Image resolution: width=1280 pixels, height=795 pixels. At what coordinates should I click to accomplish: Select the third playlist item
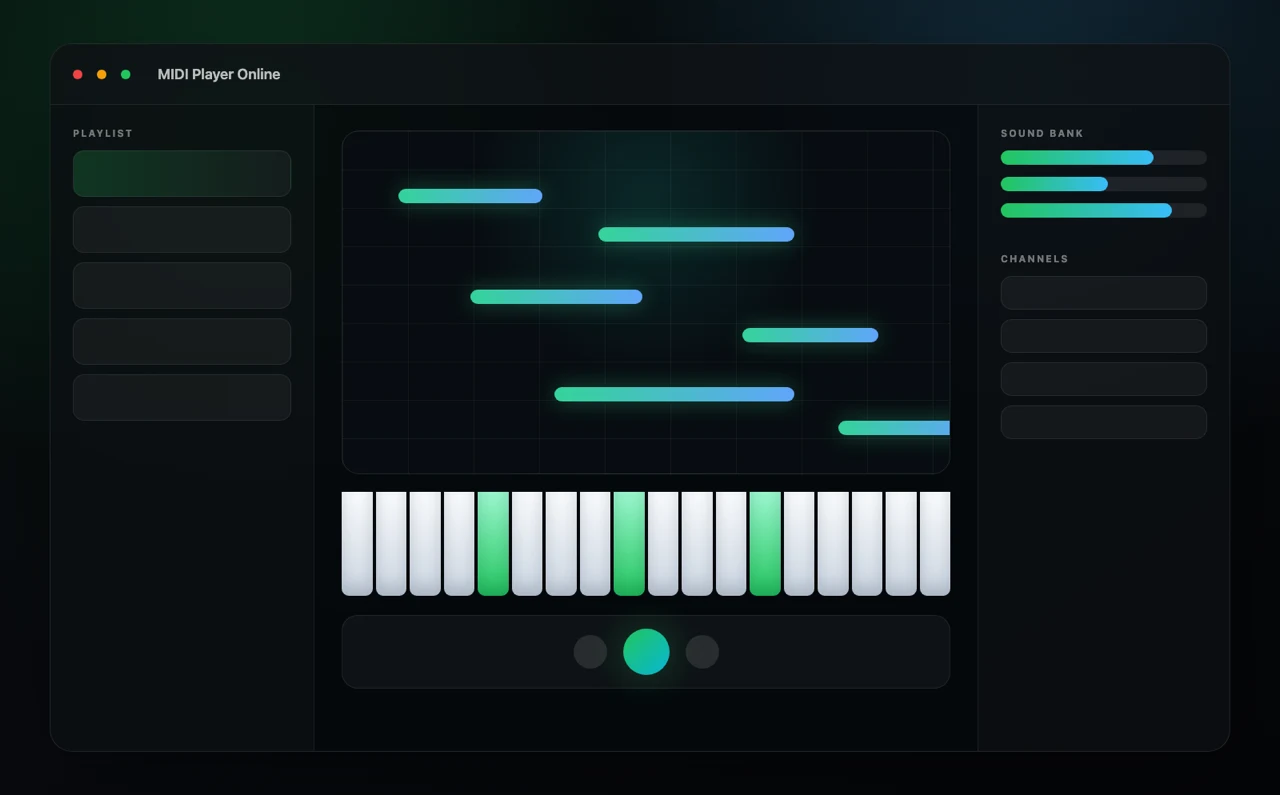pyautogui.click(x=182, y=286)
